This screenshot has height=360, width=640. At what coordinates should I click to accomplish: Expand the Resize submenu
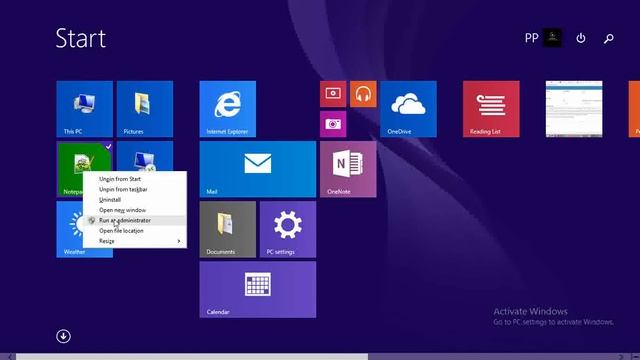click(x=135, y=241)
